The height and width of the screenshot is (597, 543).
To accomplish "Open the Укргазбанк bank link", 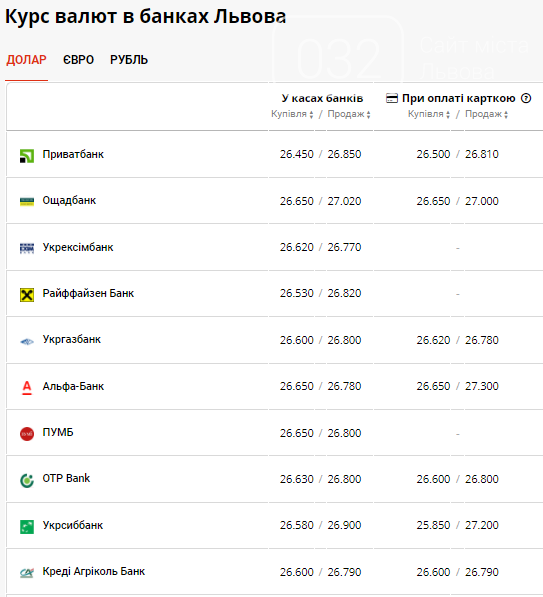I will [72, 339].
